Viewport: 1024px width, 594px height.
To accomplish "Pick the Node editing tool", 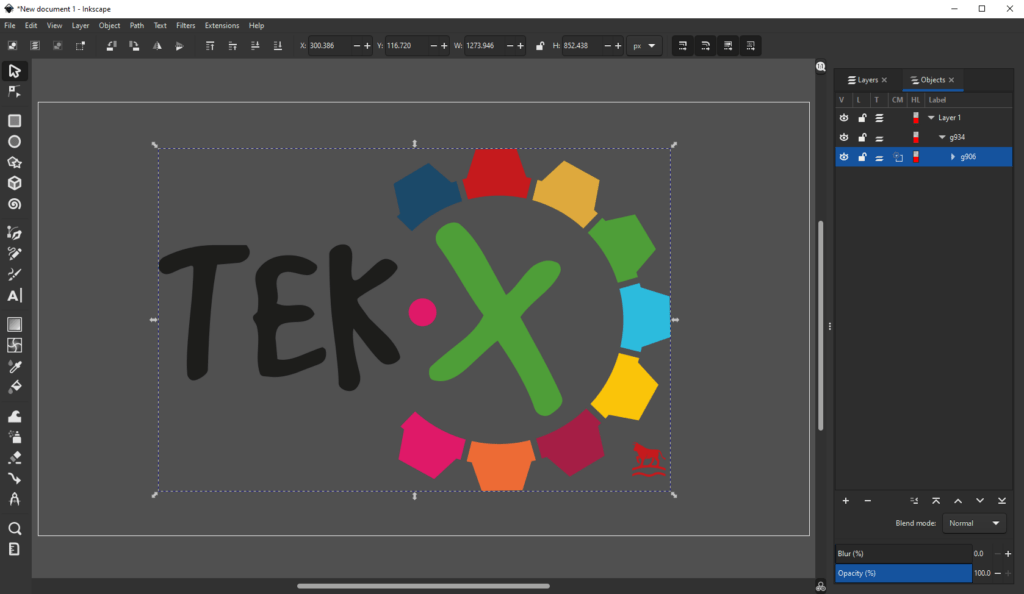I will (x=14, y=91).
